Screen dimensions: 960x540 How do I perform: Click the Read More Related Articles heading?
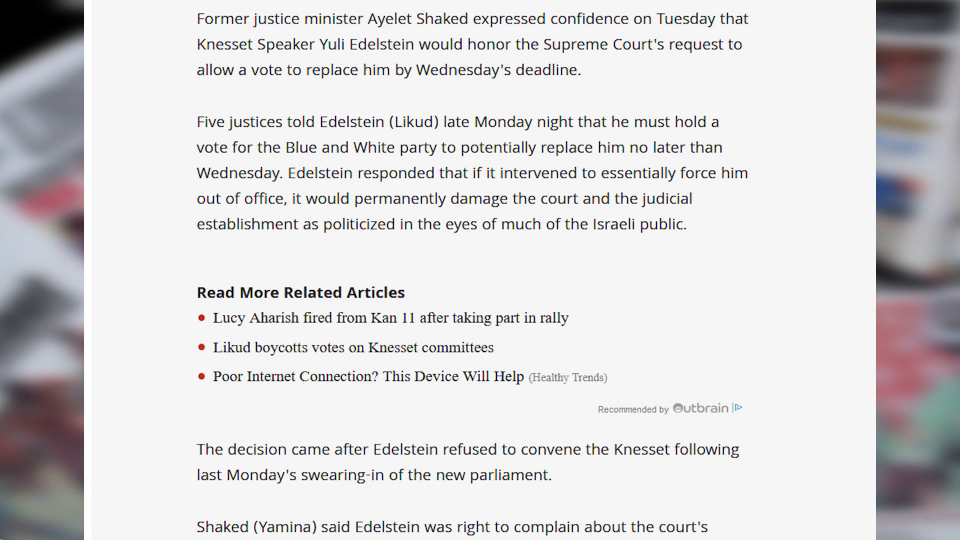[x=301, y=293]
